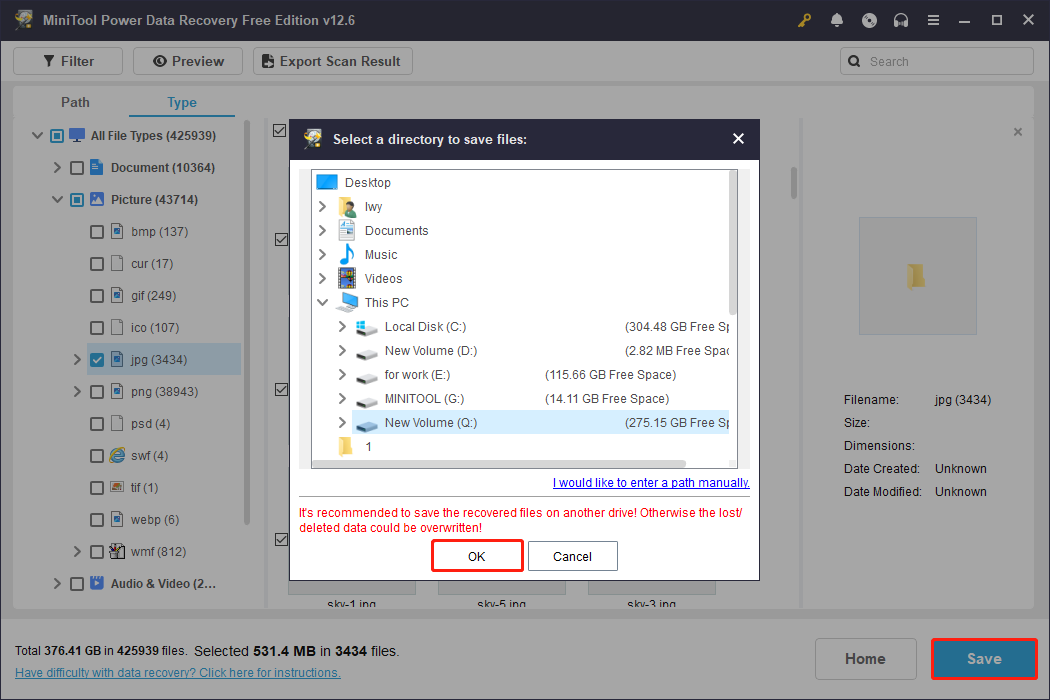Screen dimensions: 1050x700
Task: Click the key license icon in the title bar
Action: pyautogui.click(x=804, y=19)
